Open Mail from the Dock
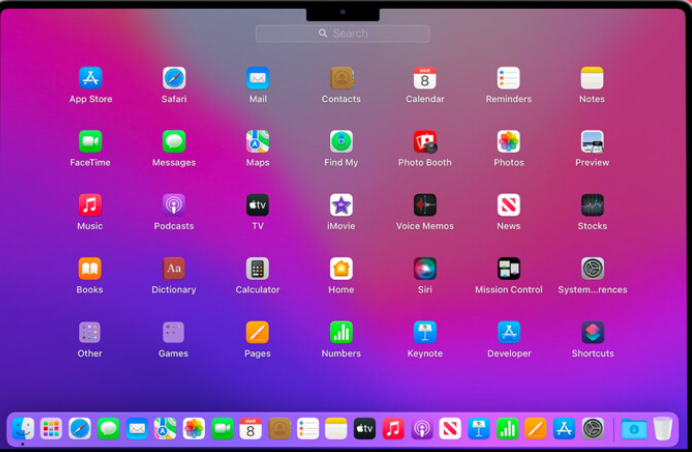This screenshot has height=452, width=692. pos(137,429)
